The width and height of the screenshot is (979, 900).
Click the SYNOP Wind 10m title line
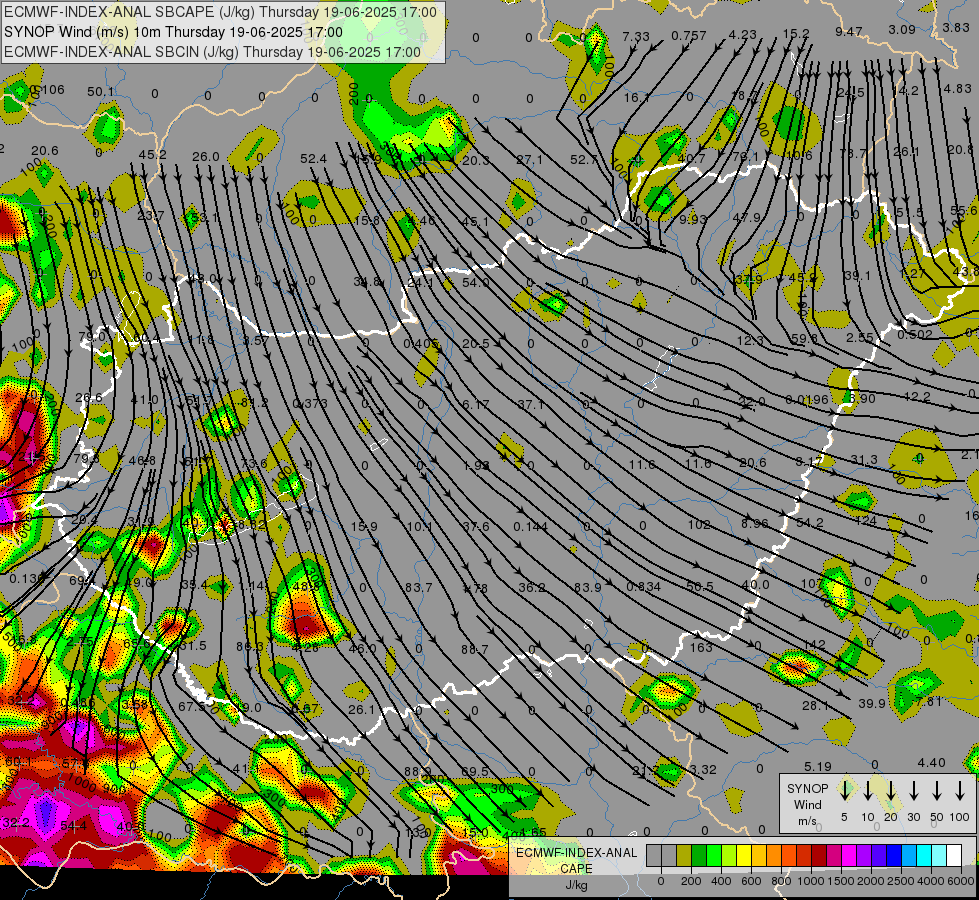[173, 32]
